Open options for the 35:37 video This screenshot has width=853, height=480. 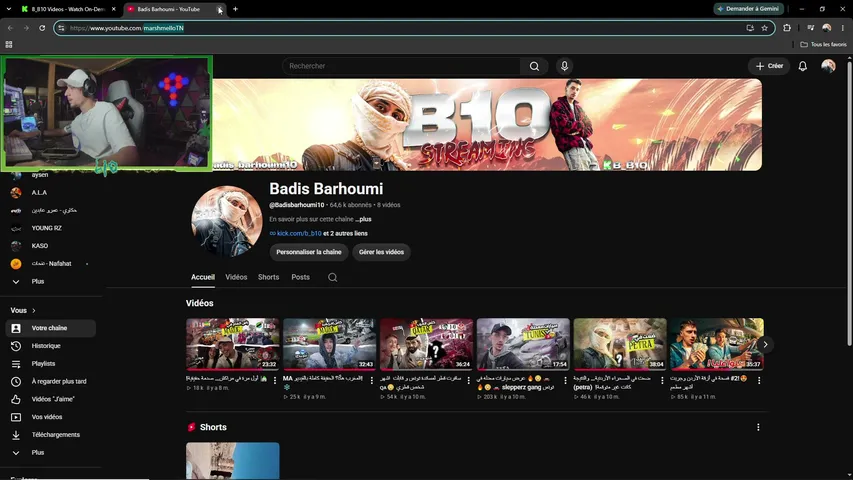click(759, 380)
